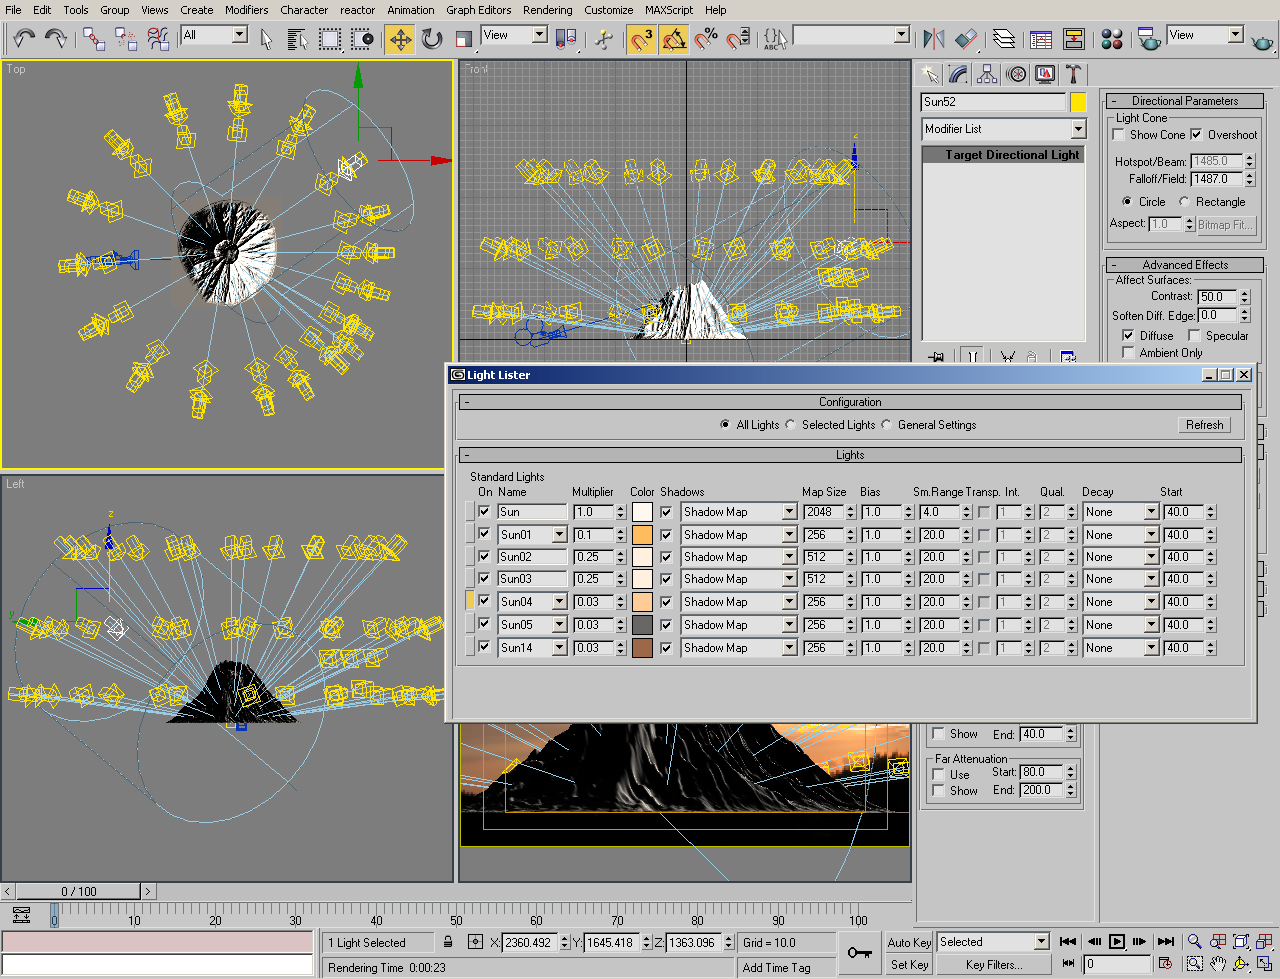The image size is (1280, 979).
Task: Click the Mirror Selected Objects tool
Action: pyautogui.click(x=933, y=39)
